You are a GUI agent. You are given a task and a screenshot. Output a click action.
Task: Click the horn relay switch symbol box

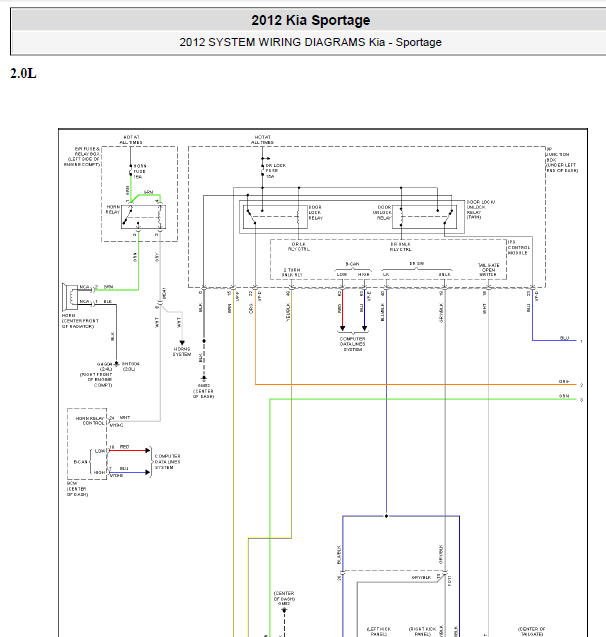[143, 217]
